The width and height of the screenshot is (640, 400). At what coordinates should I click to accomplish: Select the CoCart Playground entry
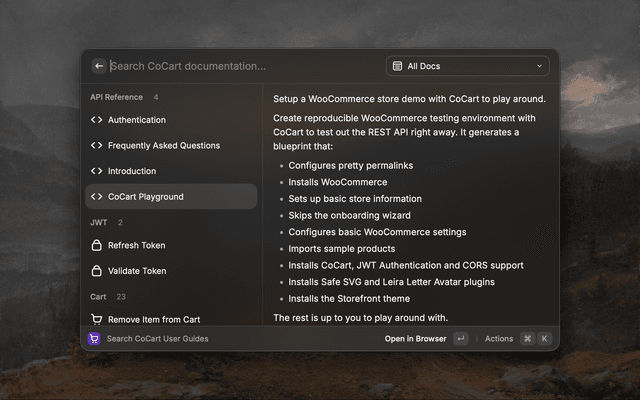pos(171,197)
